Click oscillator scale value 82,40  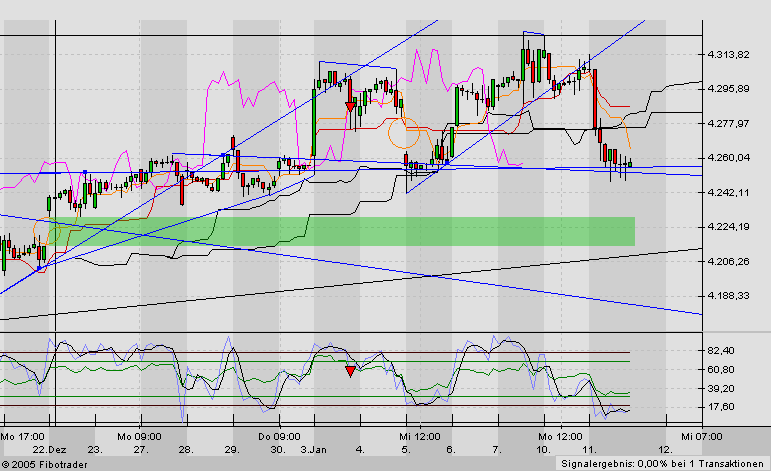(x=721, y=351)
